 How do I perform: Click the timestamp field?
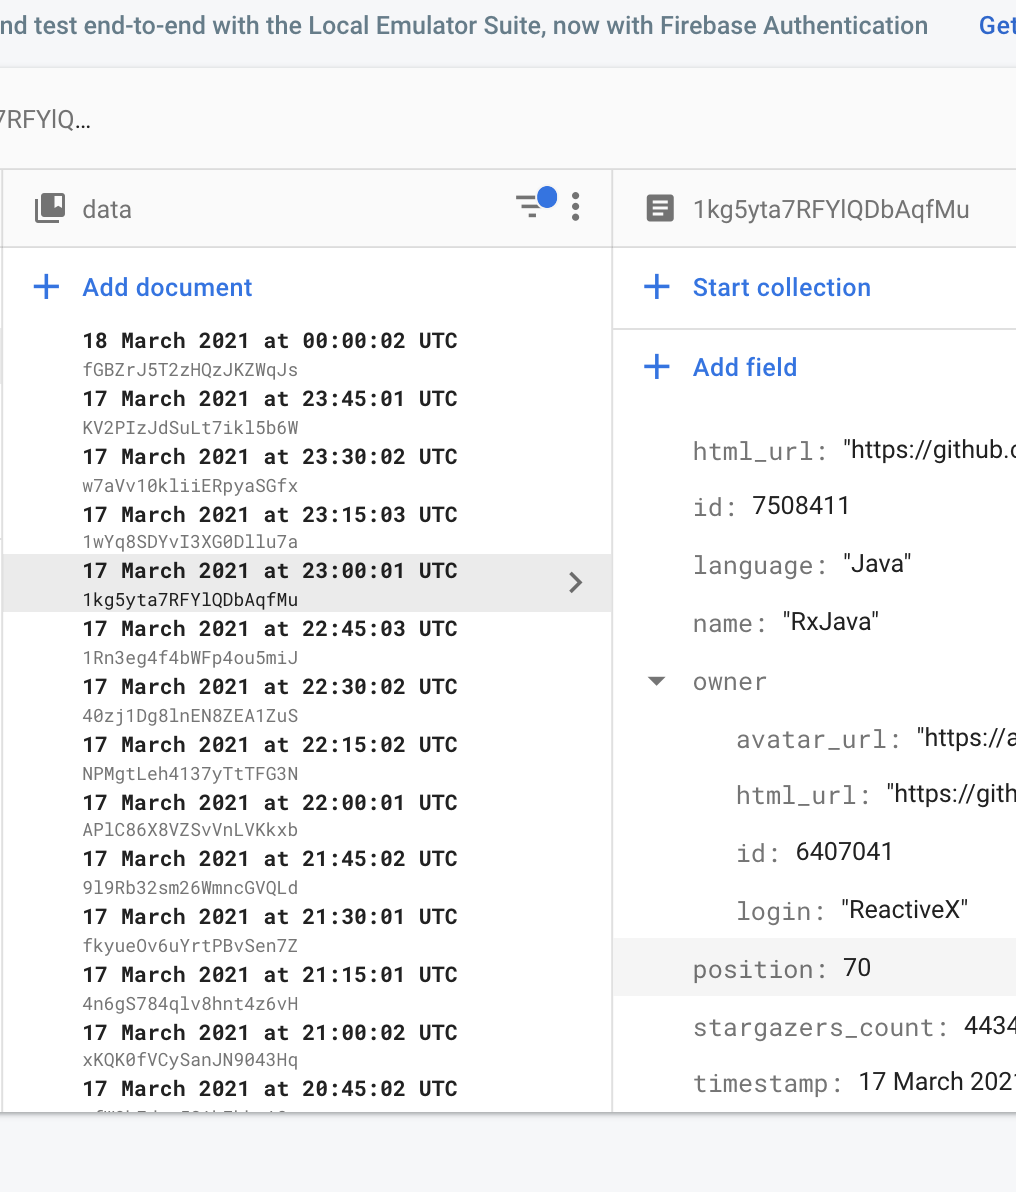click(854, 1083)
